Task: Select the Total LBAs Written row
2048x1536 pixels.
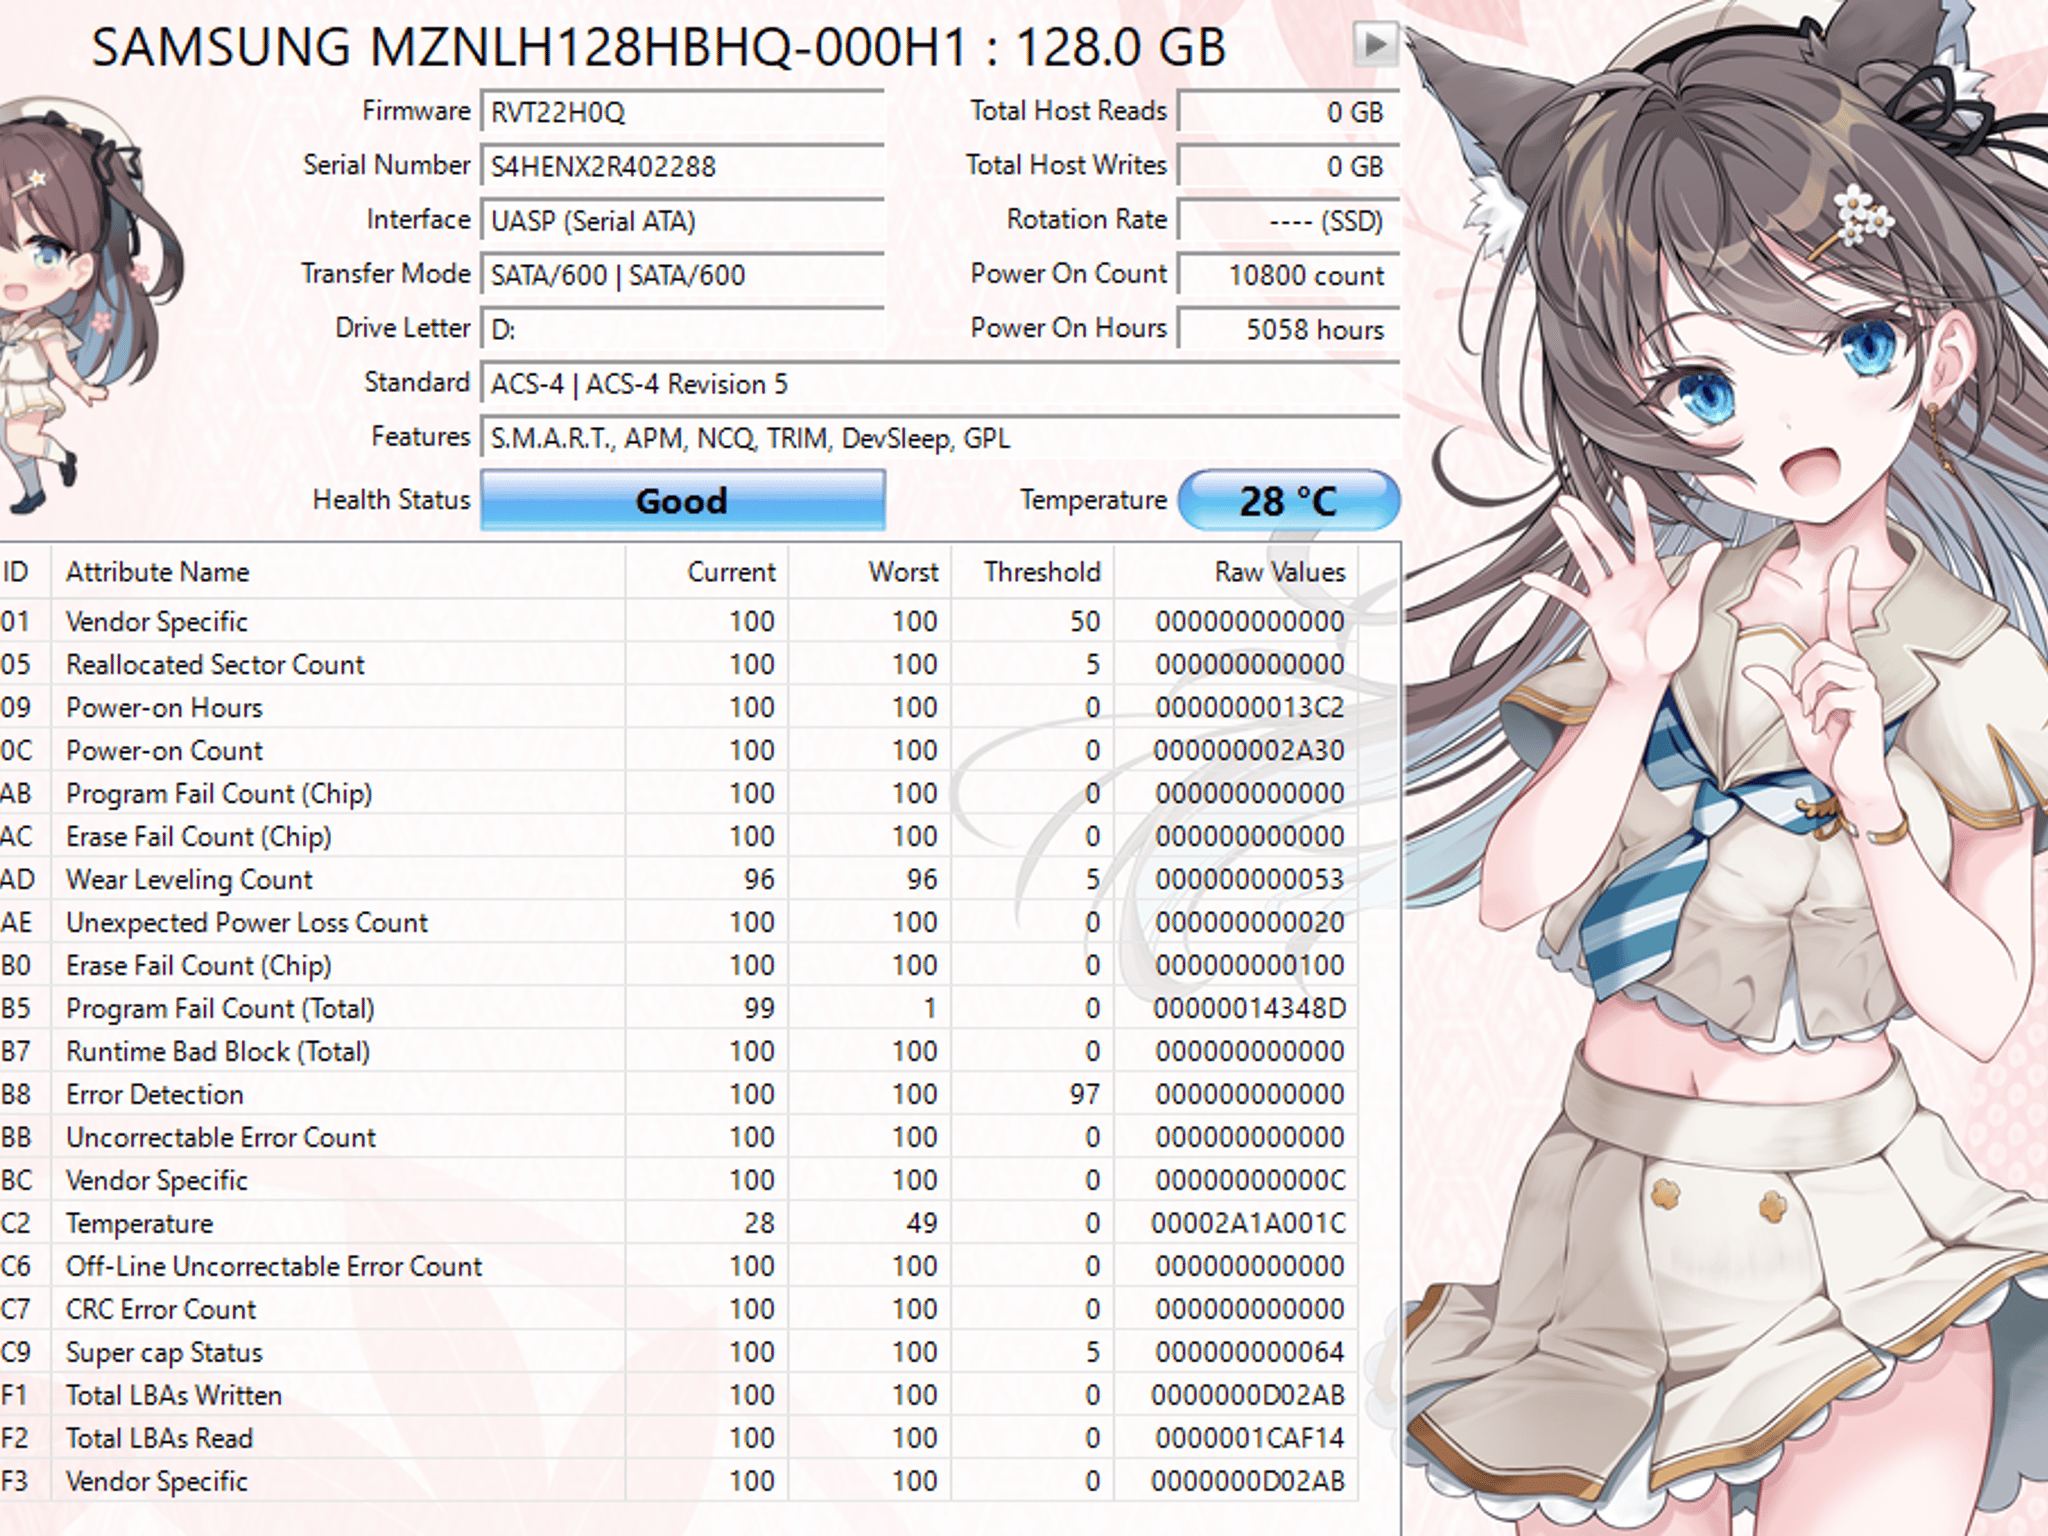Action: click(678, 1395)
